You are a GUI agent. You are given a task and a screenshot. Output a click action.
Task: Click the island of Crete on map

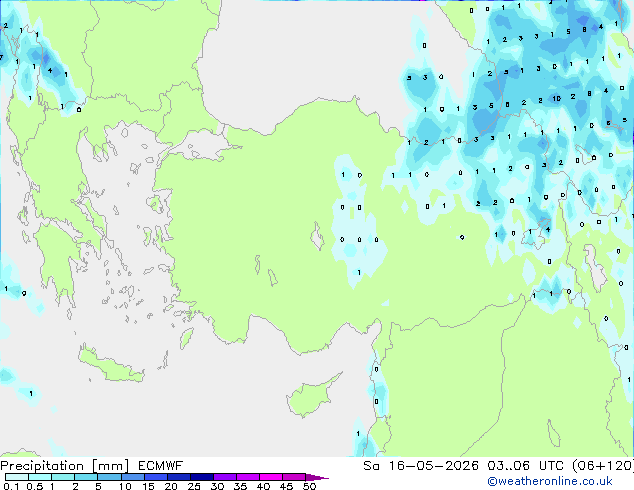coord(111,365)
